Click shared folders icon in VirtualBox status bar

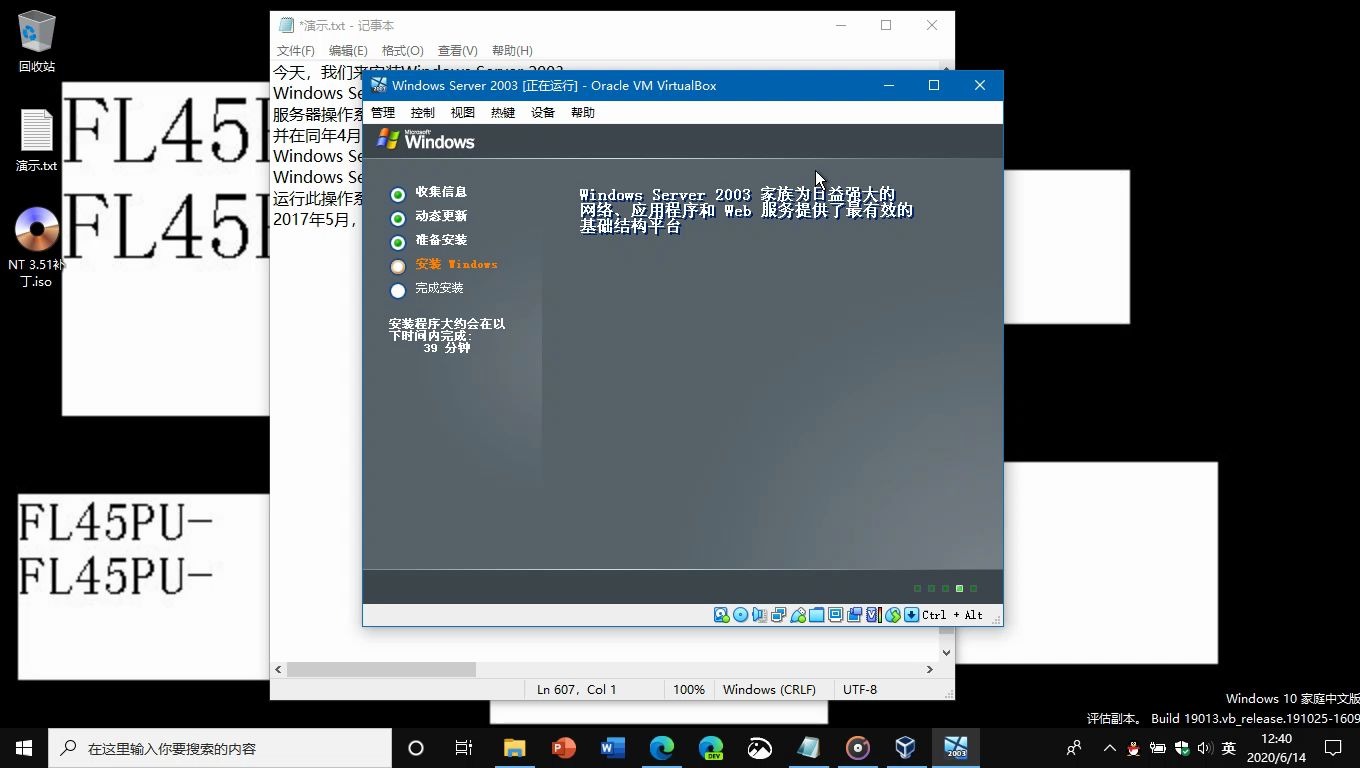click(817, 615)
